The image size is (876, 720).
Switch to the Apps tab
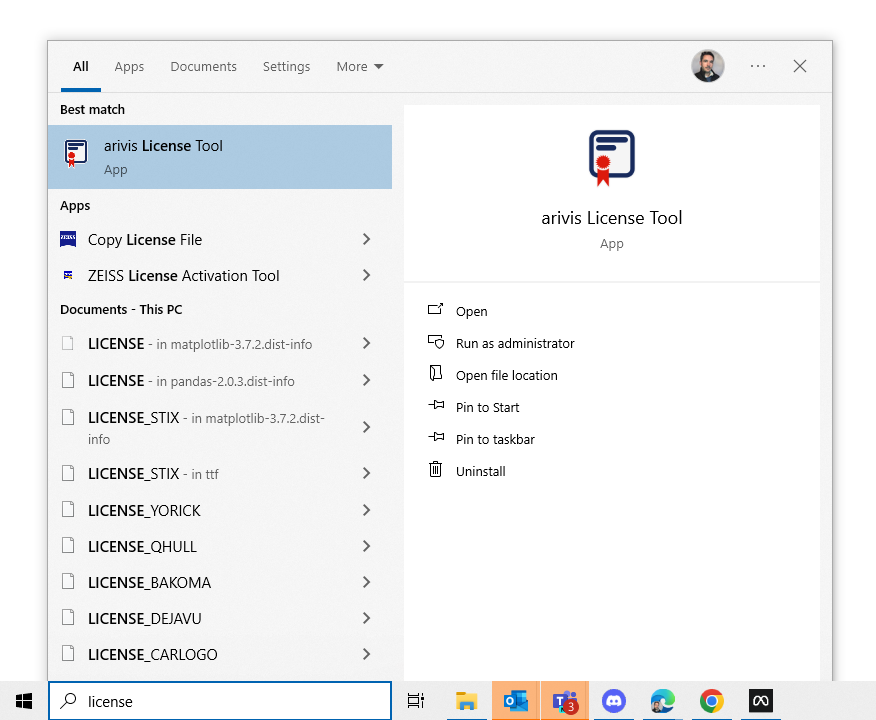point(129,66)
